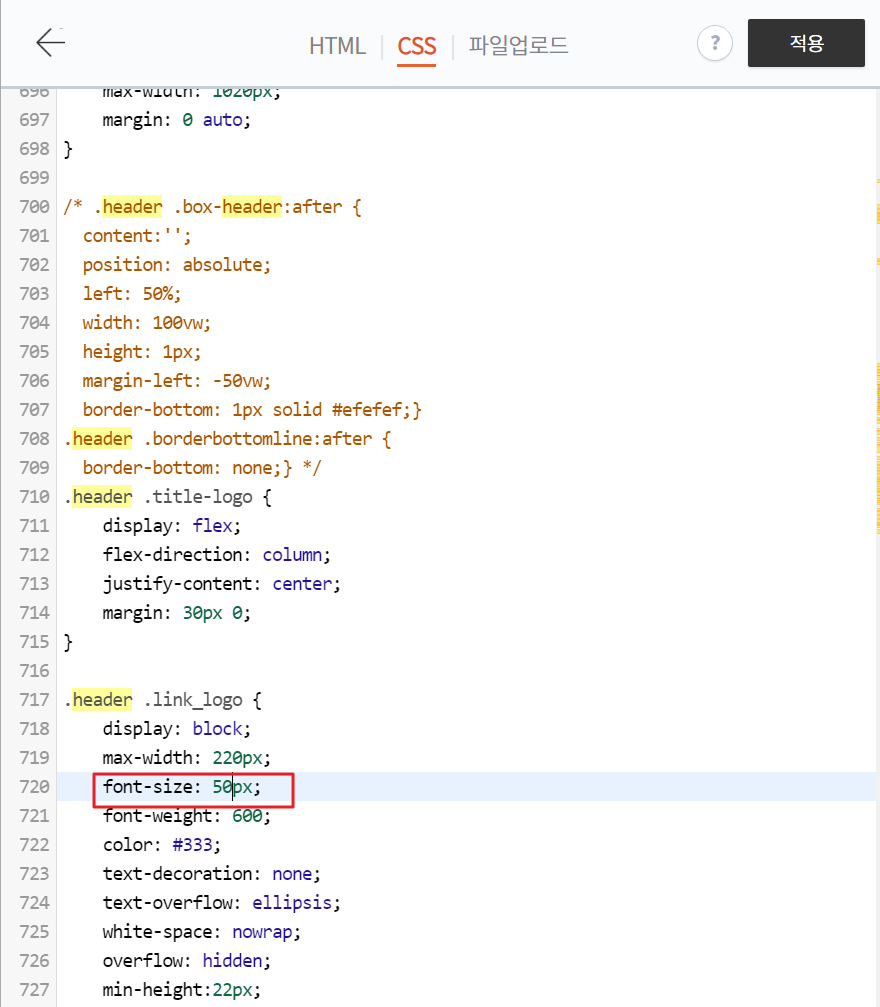The image size is (880, 1007).
Task: Click the line 'display: block;'
Action: (x=177, y=729)
